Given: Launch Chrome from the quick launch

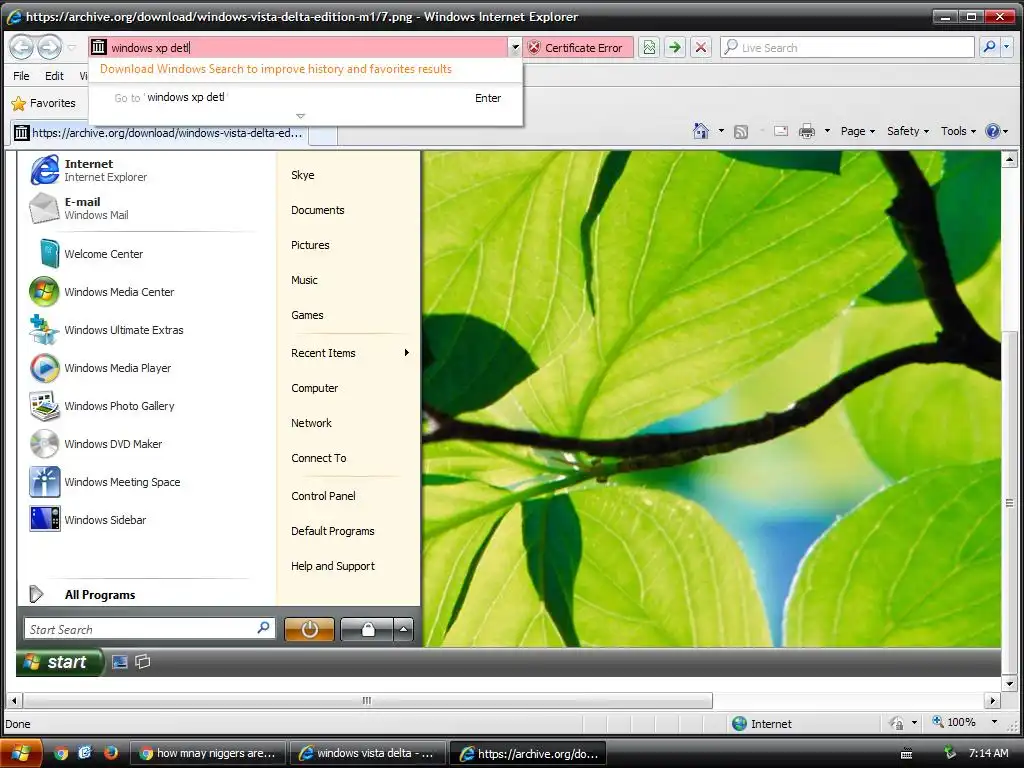Looking at the screenshot, I should point(61,753).
